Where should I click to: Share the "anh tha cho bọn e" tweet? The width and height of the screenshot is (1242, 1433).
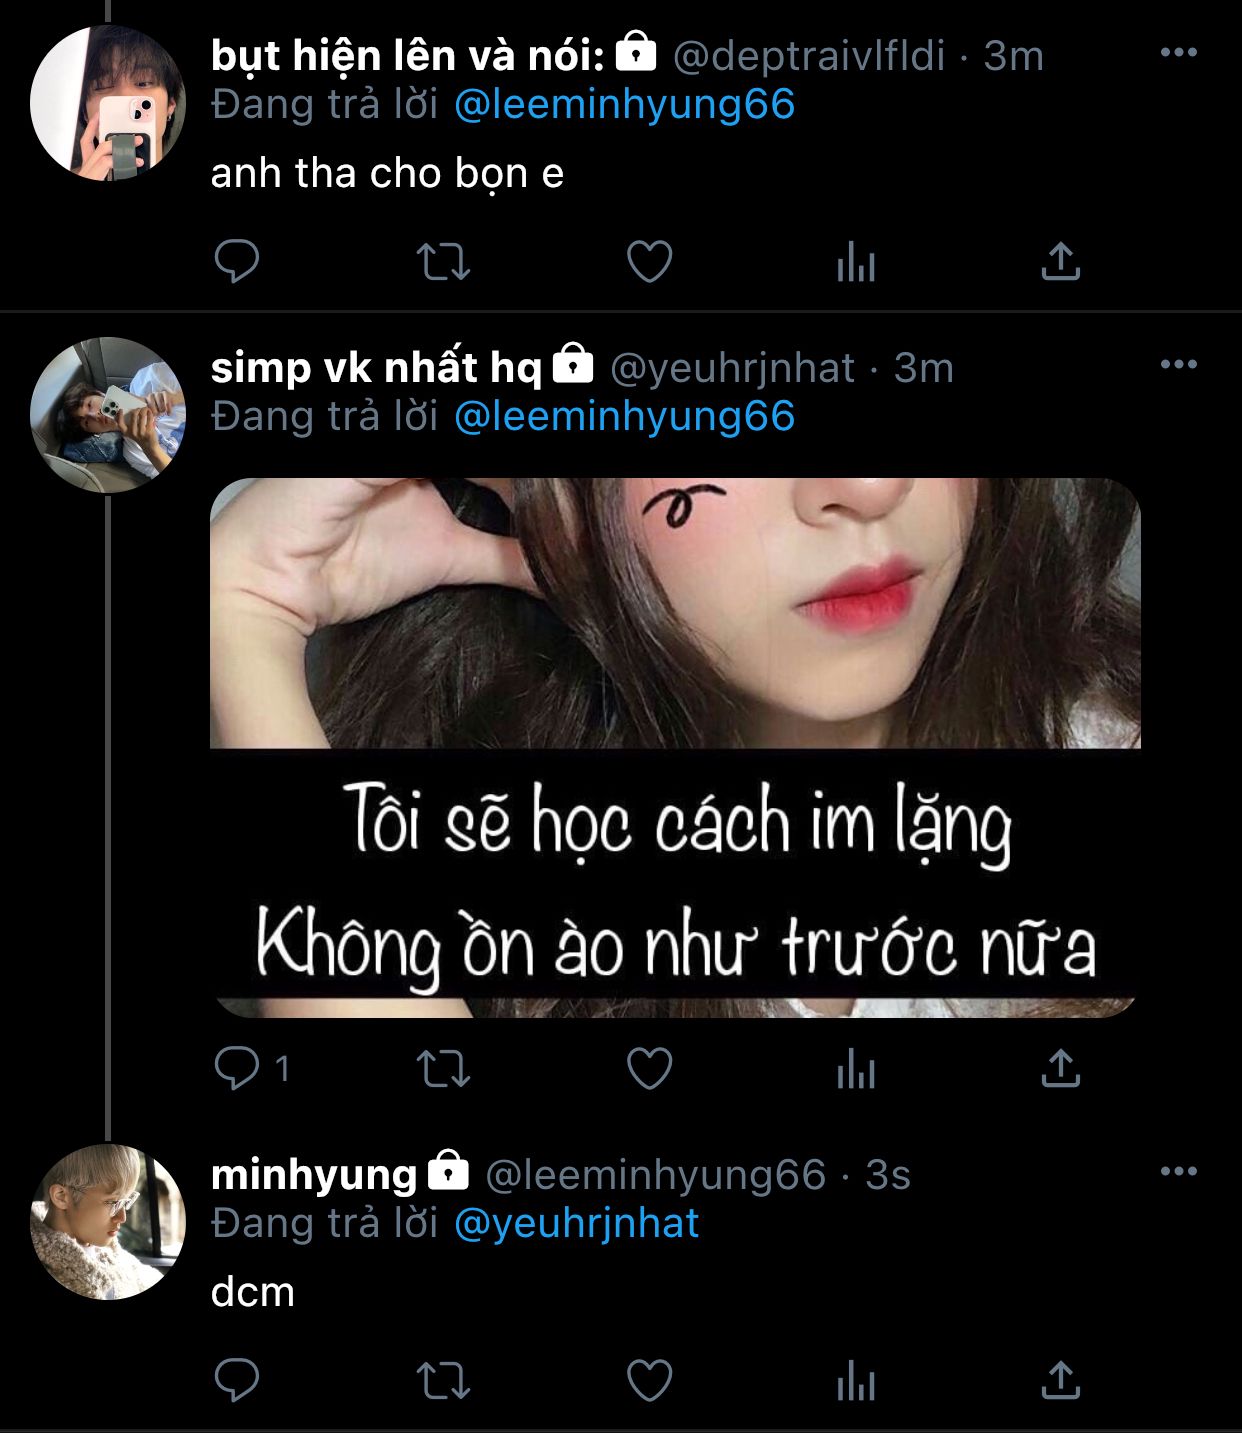pyautogui.click(x=1061, y=262)
